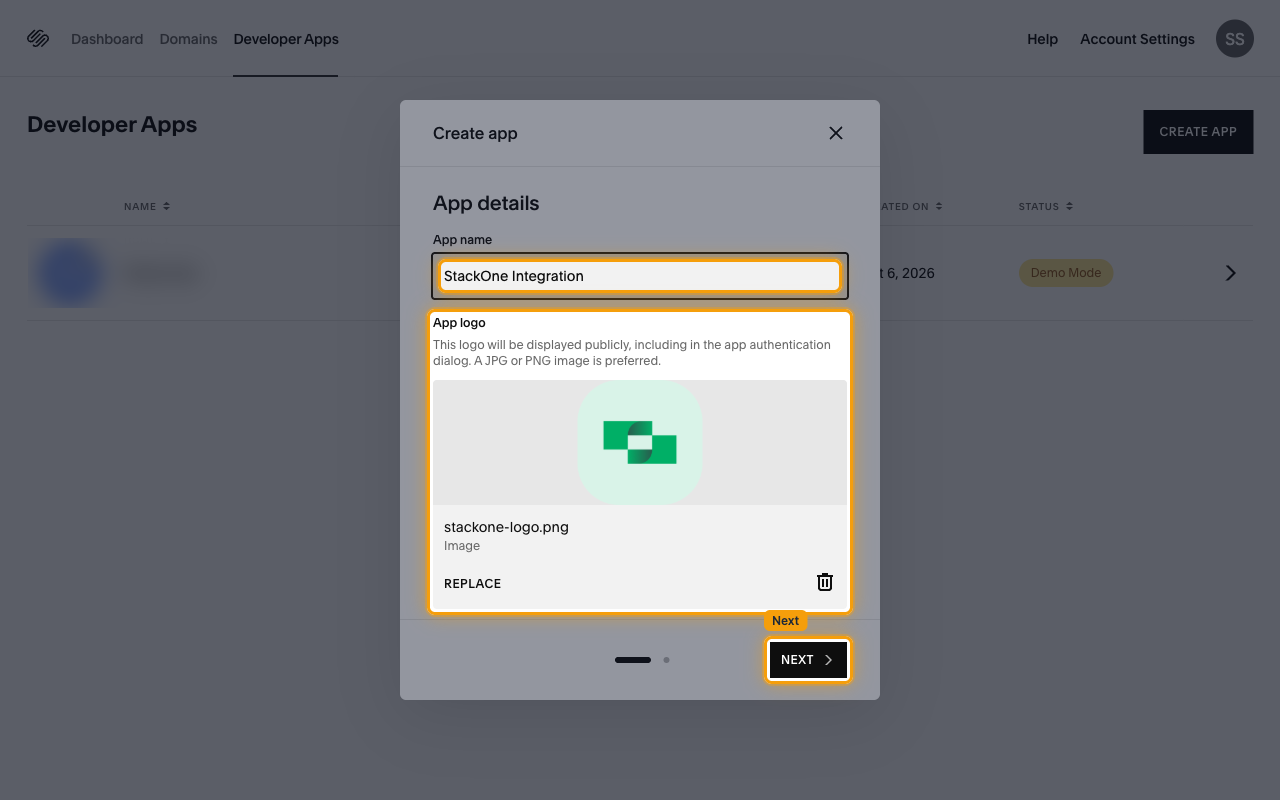Viewport: 1280px width, 800px height.
Task: Expand the app row chevron arrow
Action: coord(1231,273)
